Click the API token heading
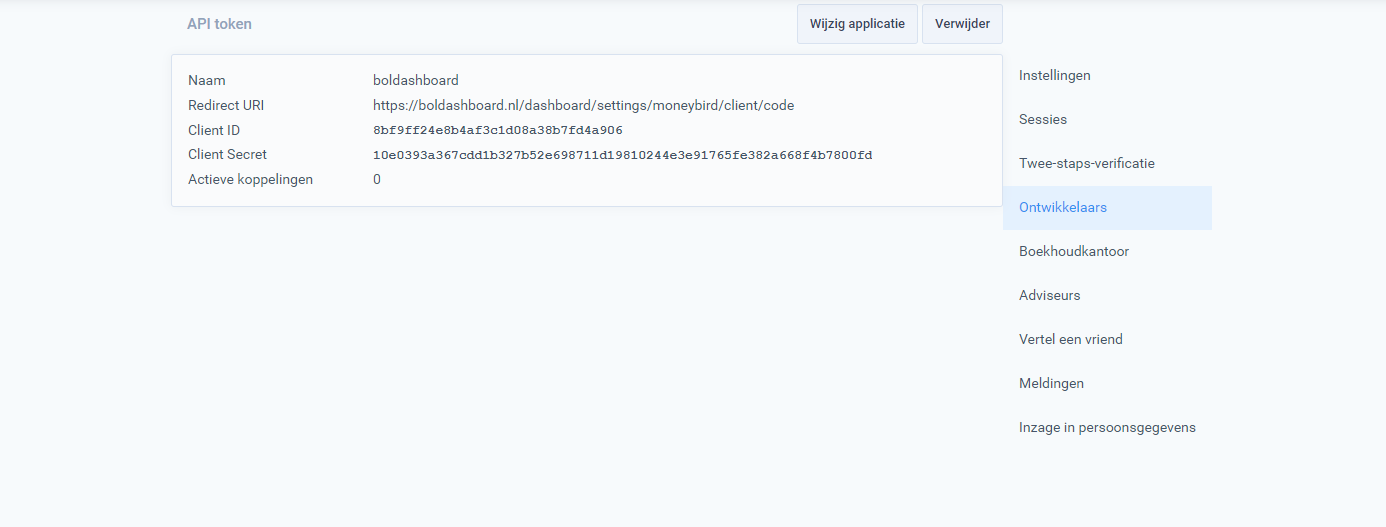Viewport: 1386px width, 527px height. click(x=219, y=24)
